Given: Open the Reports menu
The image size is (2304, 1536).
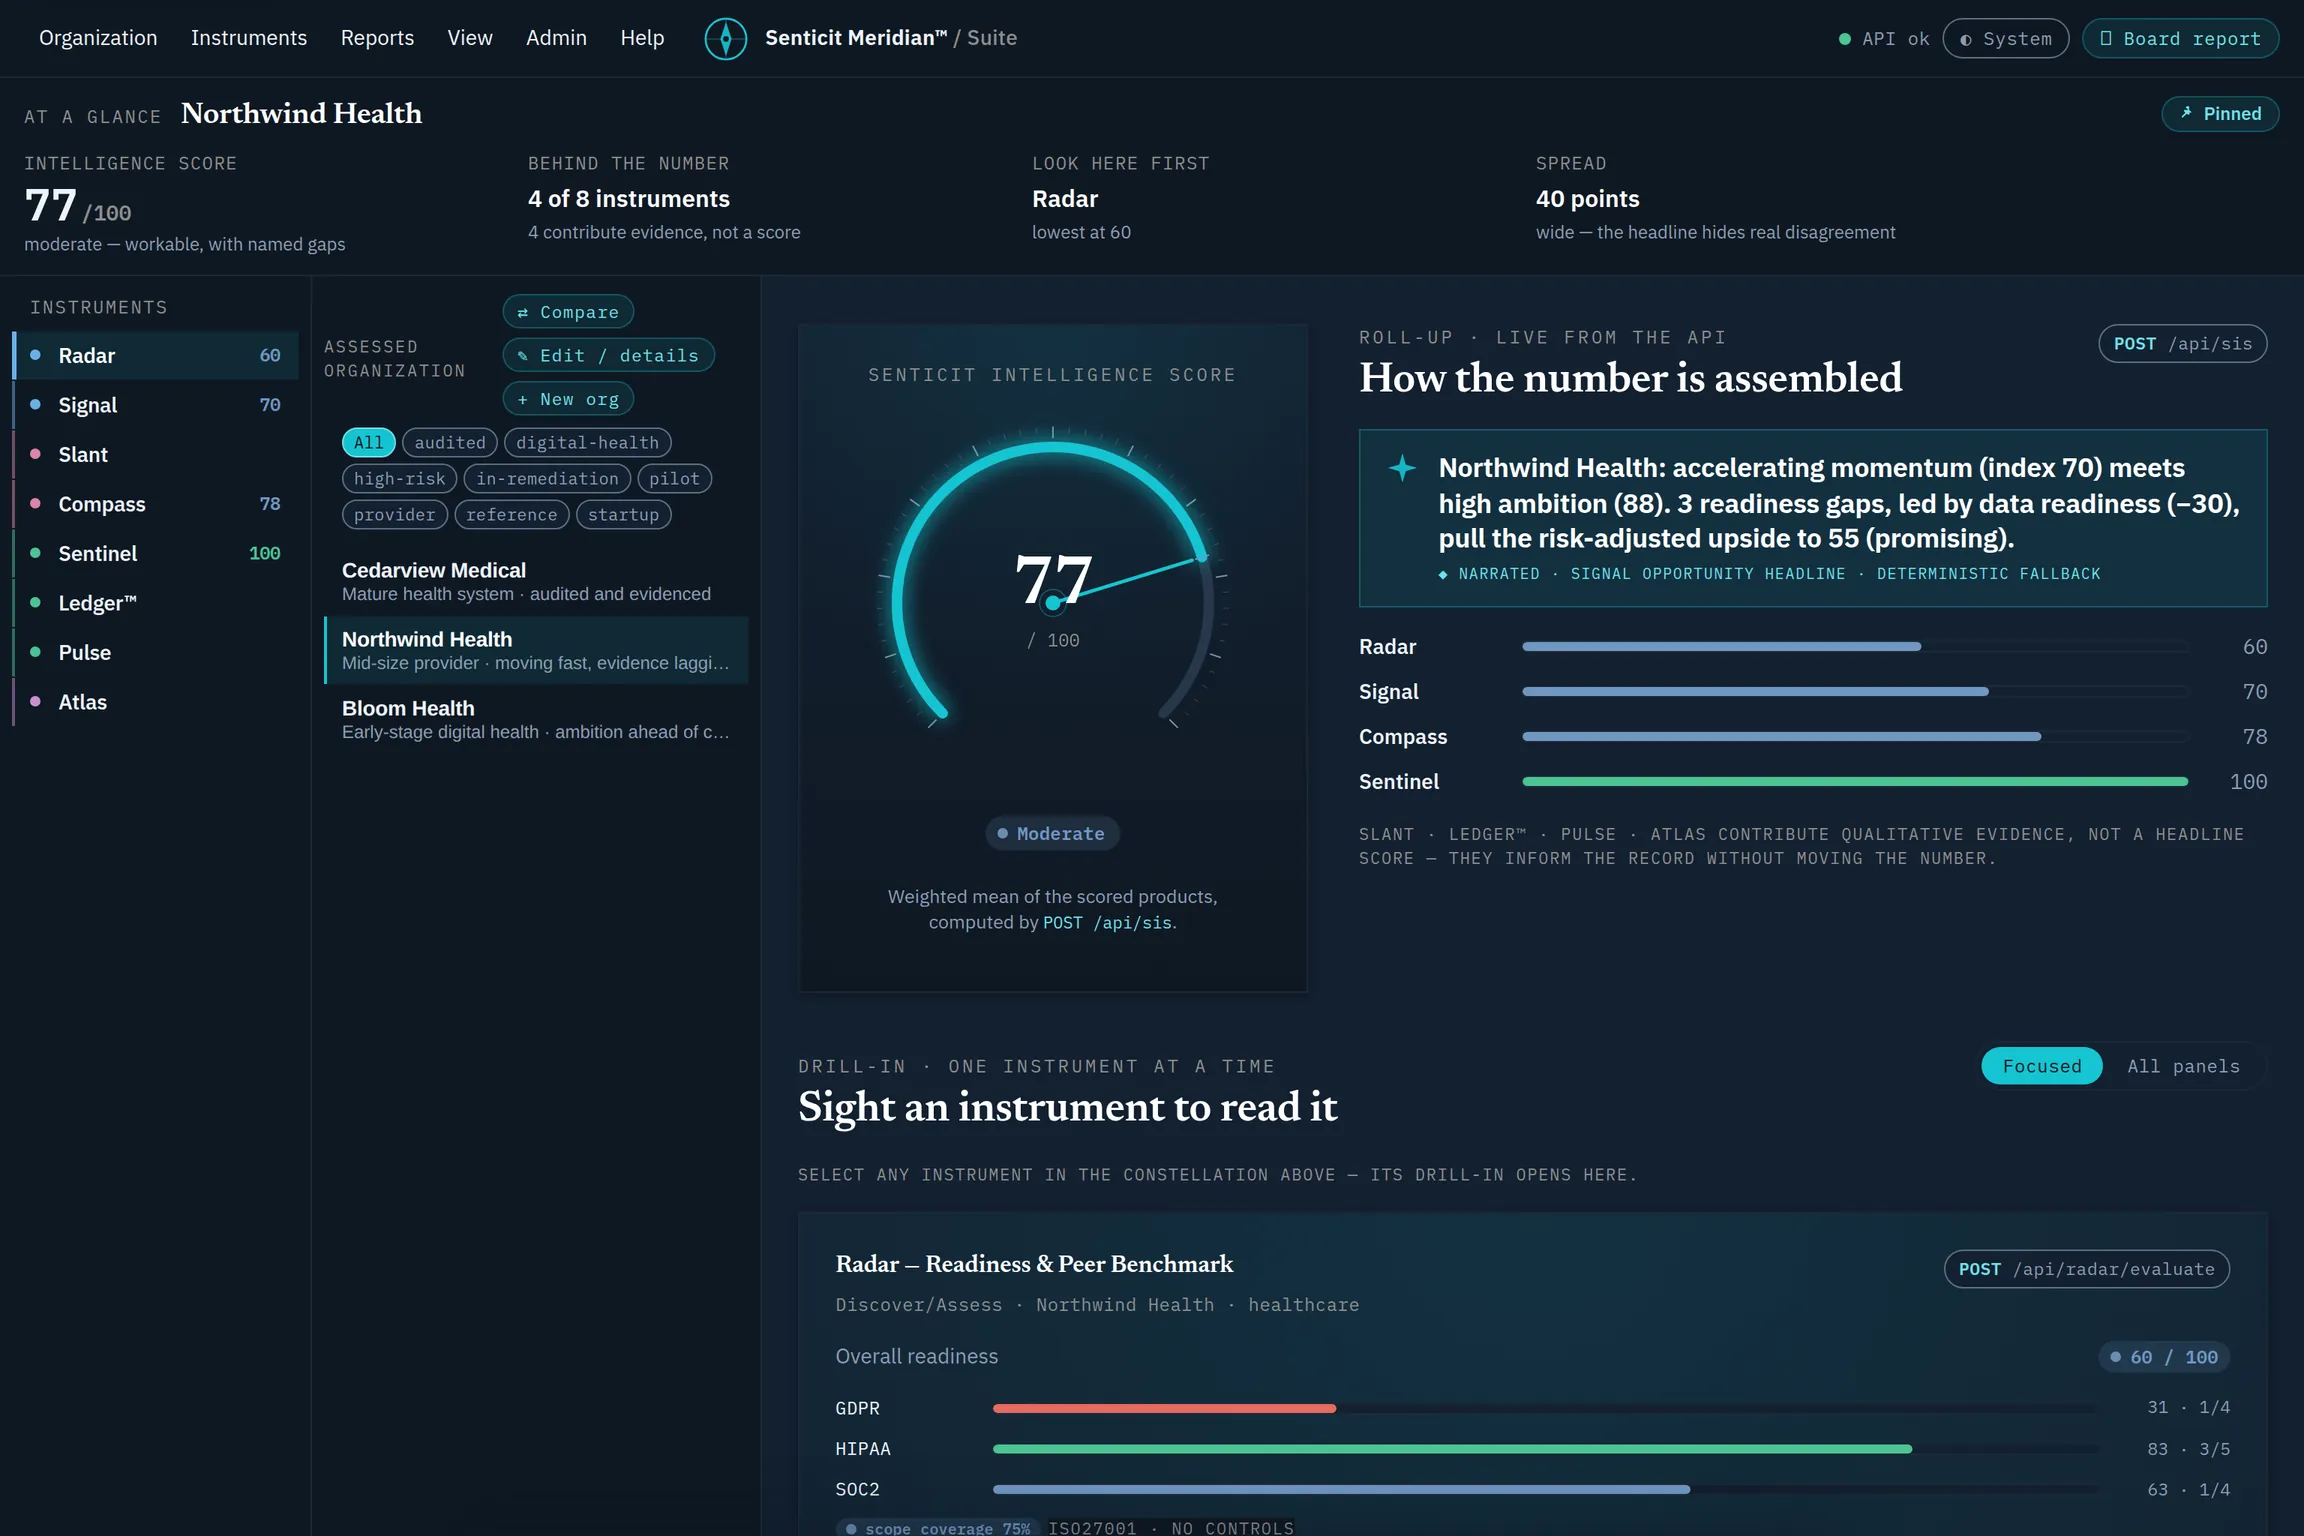Looking at the screenshot, I should (377, 38).
